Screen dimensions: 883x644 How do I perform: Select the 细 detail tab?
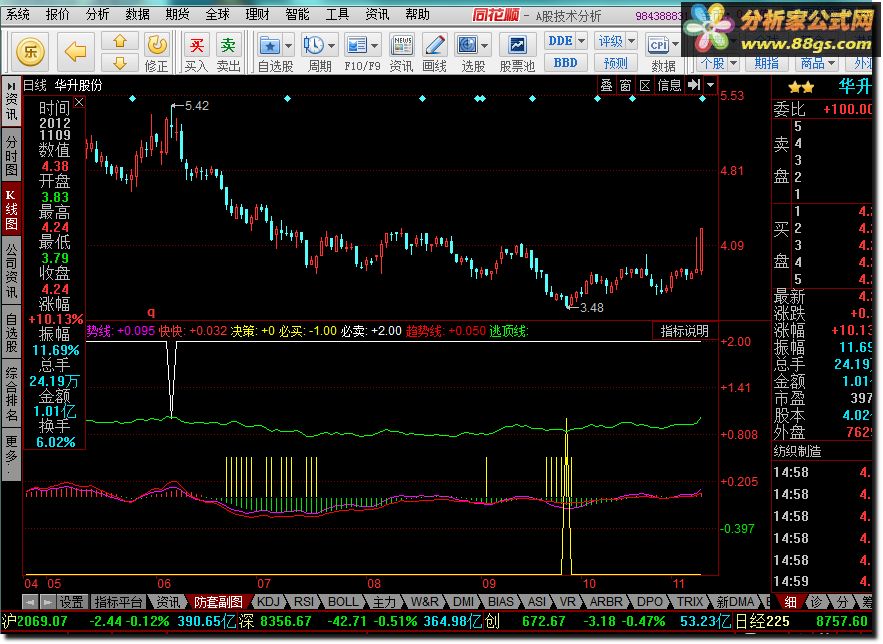pyautogui.click(x=791, y=602)
